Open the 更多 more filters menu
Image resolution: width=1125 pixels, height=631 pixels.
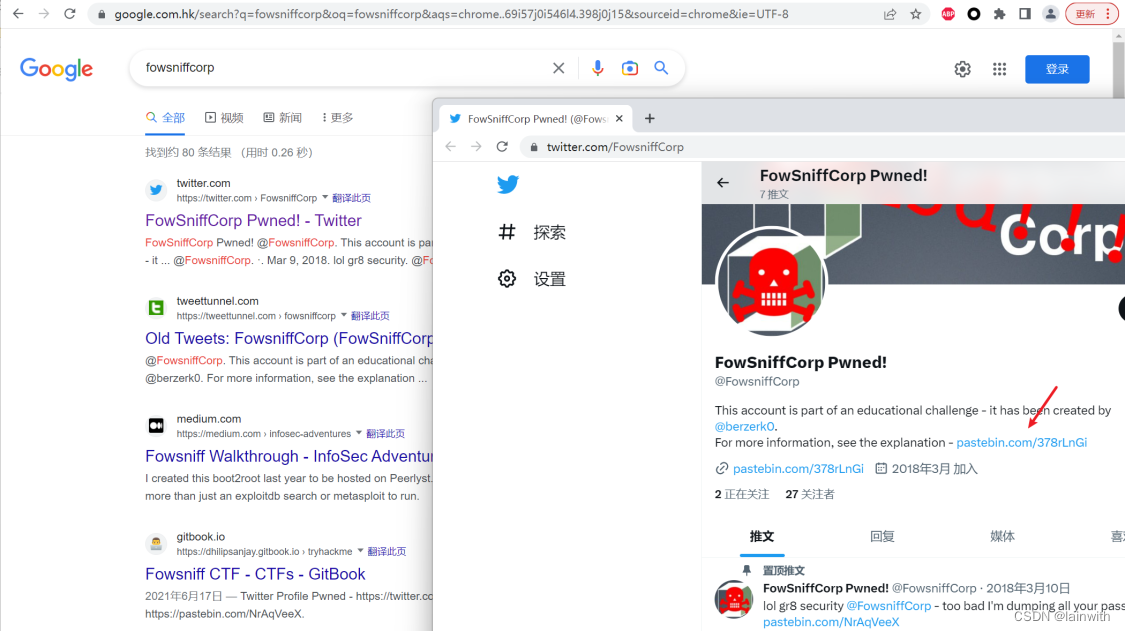337,118
